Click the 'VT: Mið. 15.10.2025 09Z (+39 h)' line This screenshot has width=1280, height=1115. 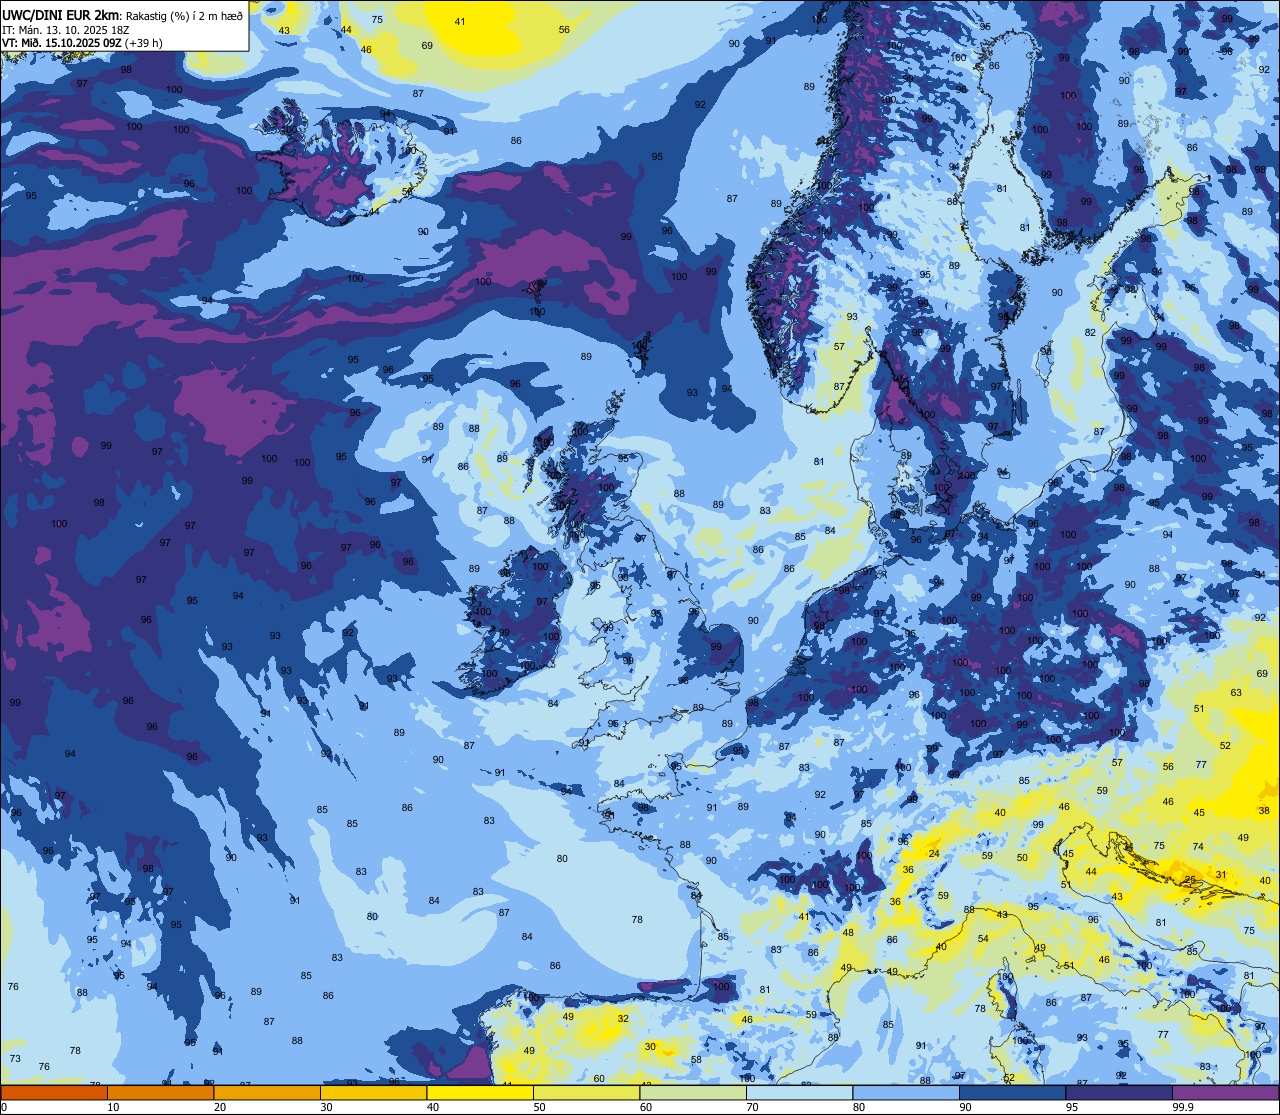(x=82, y=43)
